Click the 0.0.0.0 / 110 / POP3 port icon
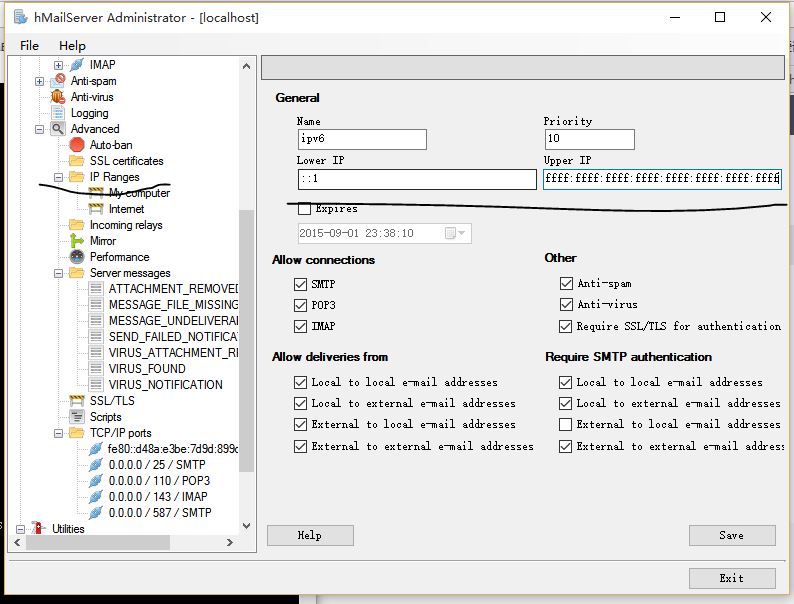This screenshot has height=604, width=794. coord(96,480)
